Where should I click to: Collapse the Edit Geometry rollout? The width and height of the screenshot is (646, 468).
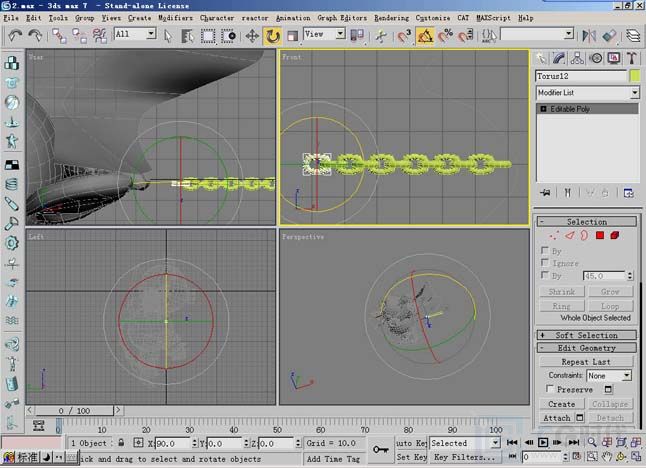pyautogui.click(x=587, y=348)
